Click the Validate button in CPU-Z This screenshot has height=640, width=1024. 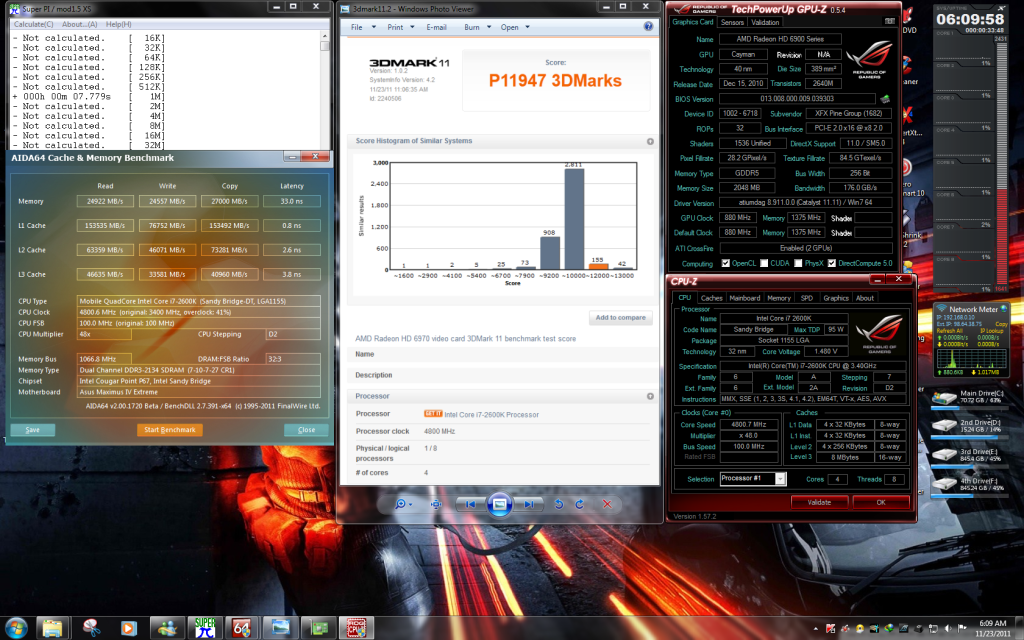tap(819, 502)
